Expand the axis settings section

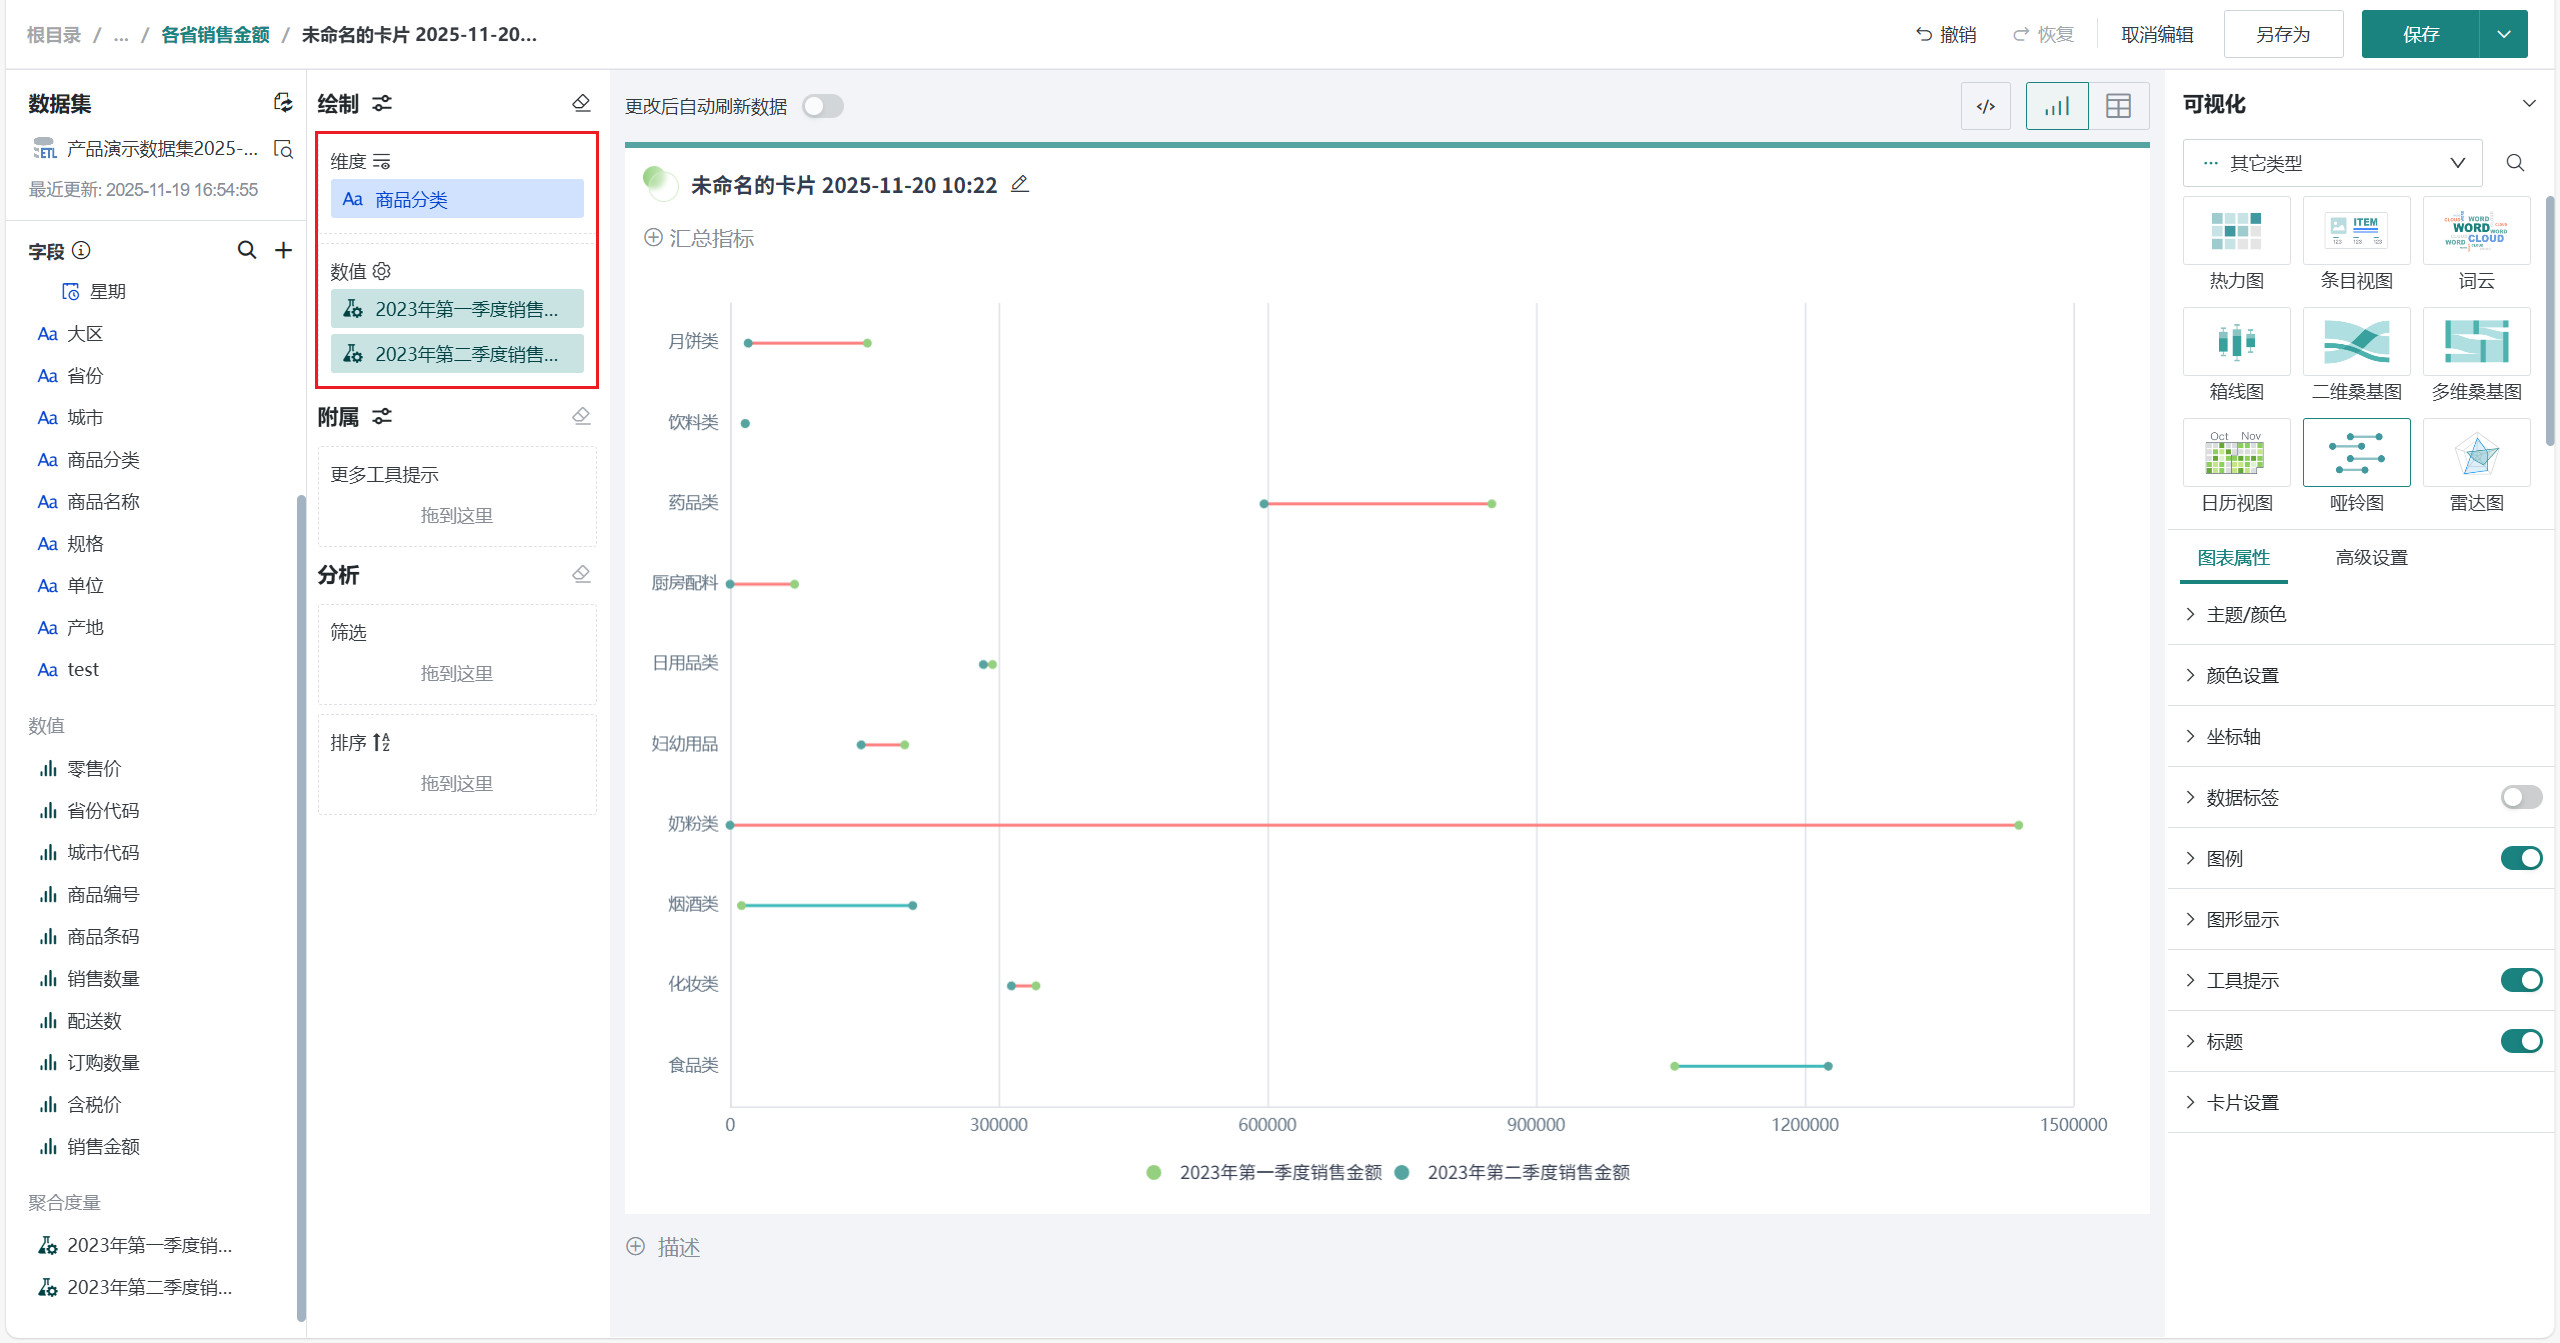tap(2233, 737)
